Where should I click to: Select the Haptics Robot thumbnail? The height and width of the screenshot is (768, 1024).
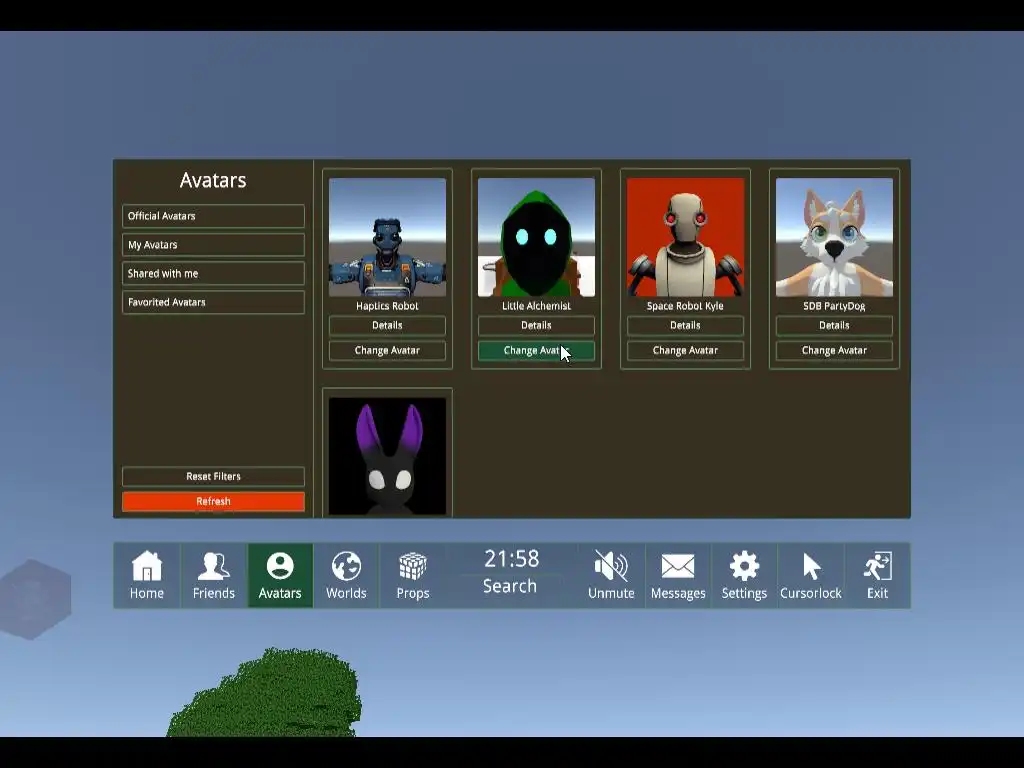coord(387,237)
